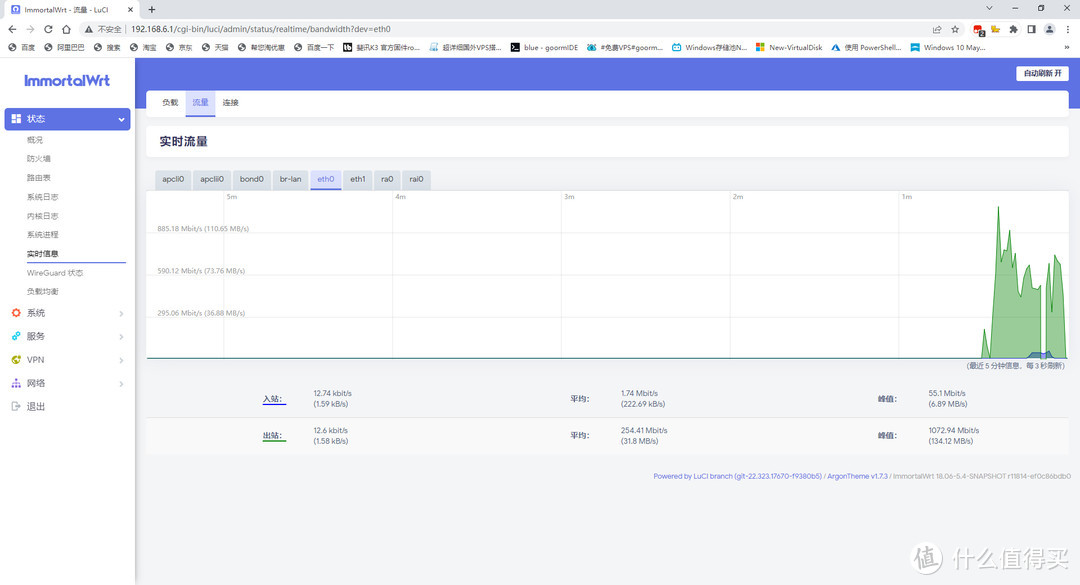The image size is (1080, 585).
Task: Click the VPN icon in sidebar
Action: click(x=16, y=360)
